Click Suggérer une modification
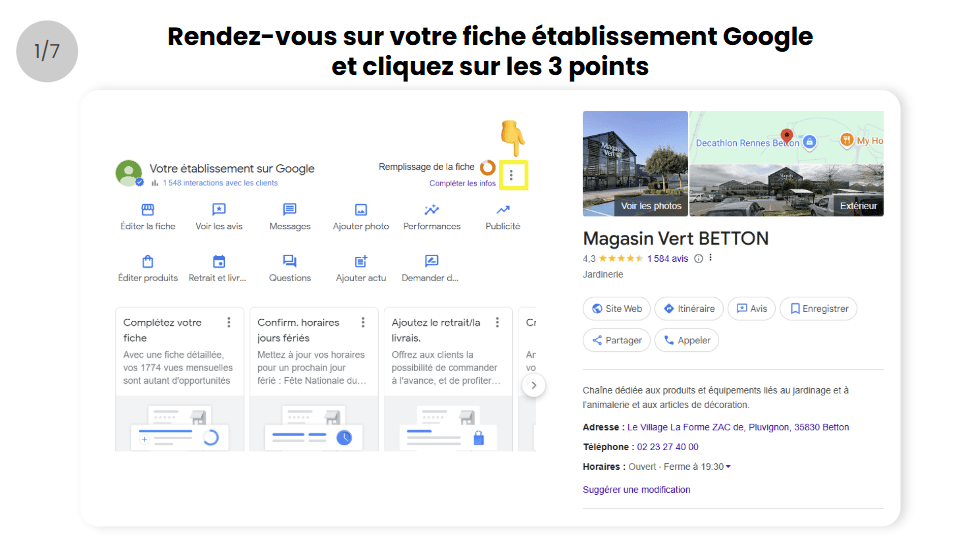978x545 pixels. [636, 490]
